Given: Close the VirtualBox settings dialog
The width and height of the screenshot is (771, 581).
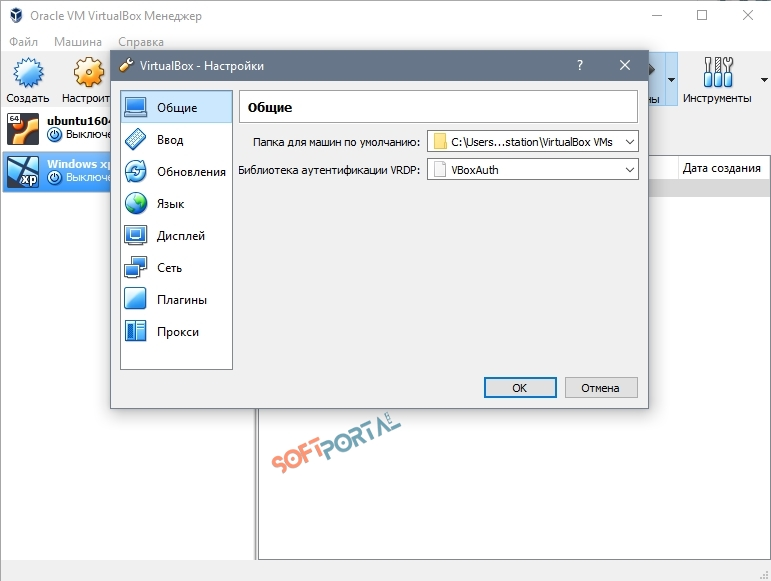Looking at the screenshot, I should point(624,65).
